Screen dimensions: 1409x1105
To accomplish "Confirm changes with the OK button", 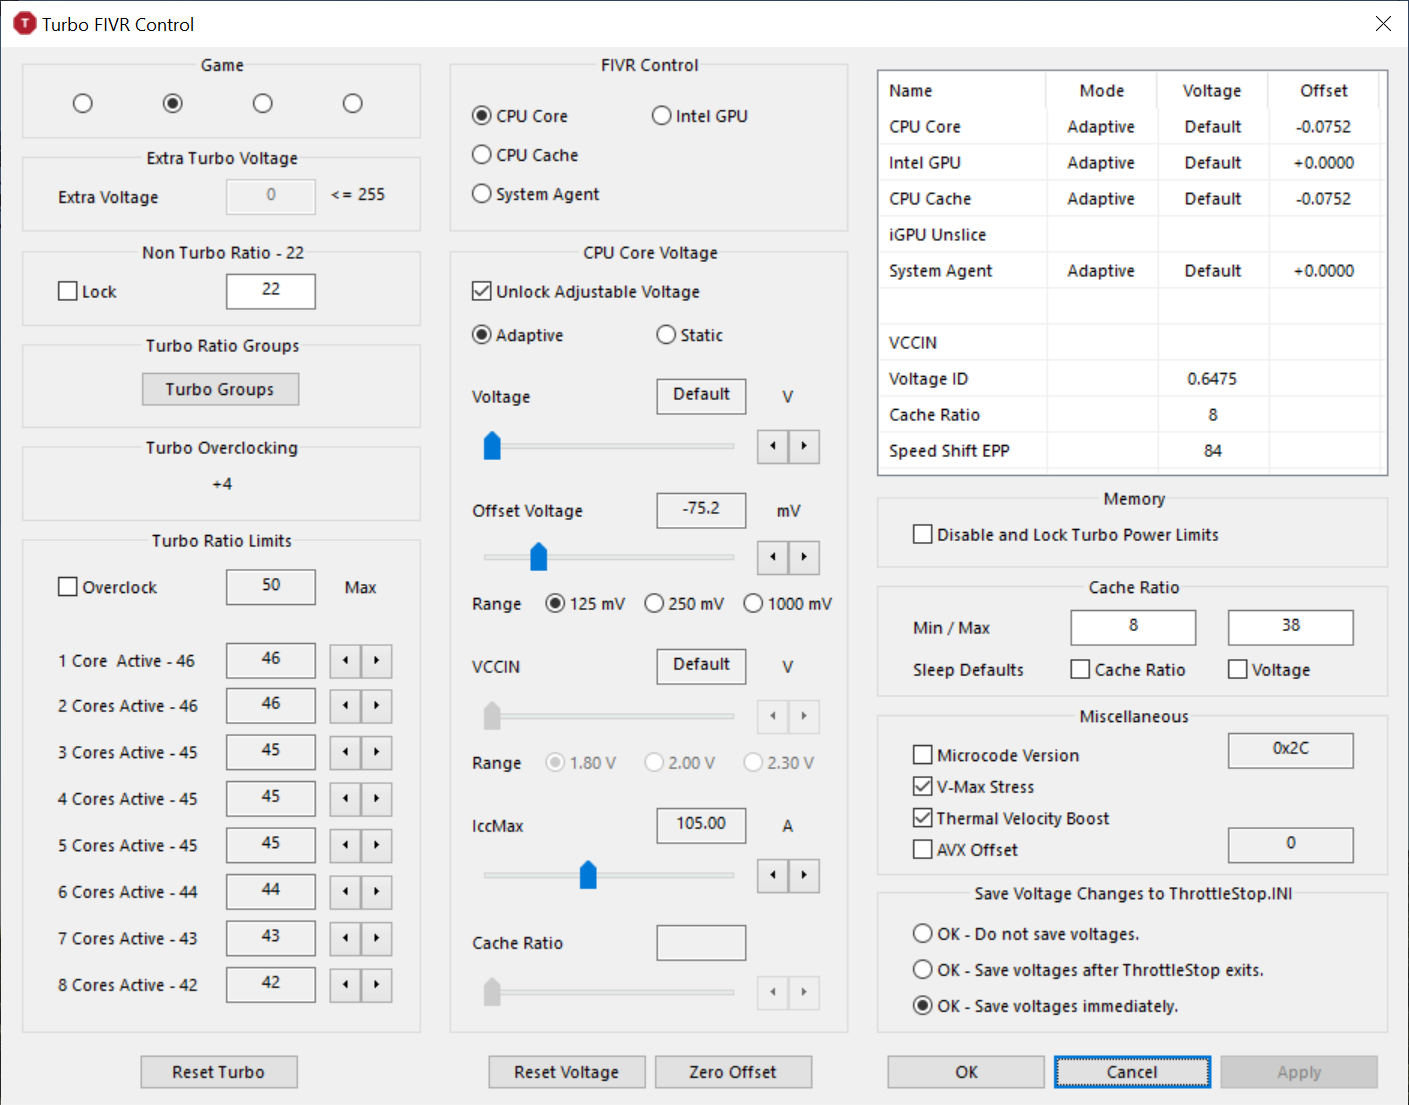I will pyautogui.click(x=966, y=1072).
